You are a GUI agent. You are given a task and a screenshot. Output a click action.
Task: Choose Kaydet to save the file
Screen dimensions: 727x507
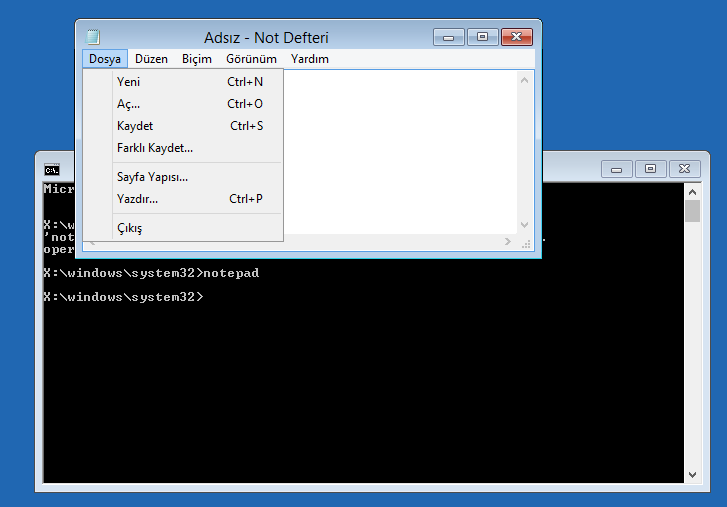(183, 126)
